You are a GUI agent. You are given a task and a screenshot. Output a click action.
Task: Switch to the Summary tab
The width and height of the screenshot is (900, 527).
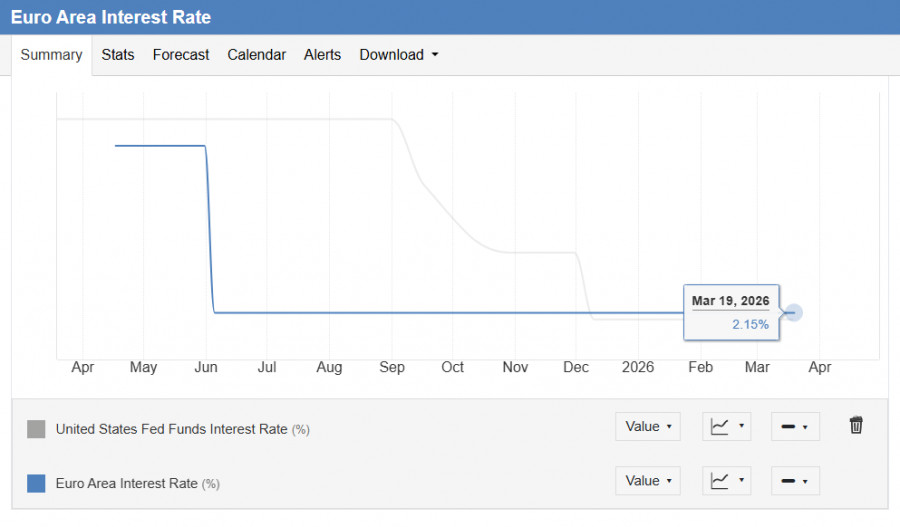coord(51,55)
